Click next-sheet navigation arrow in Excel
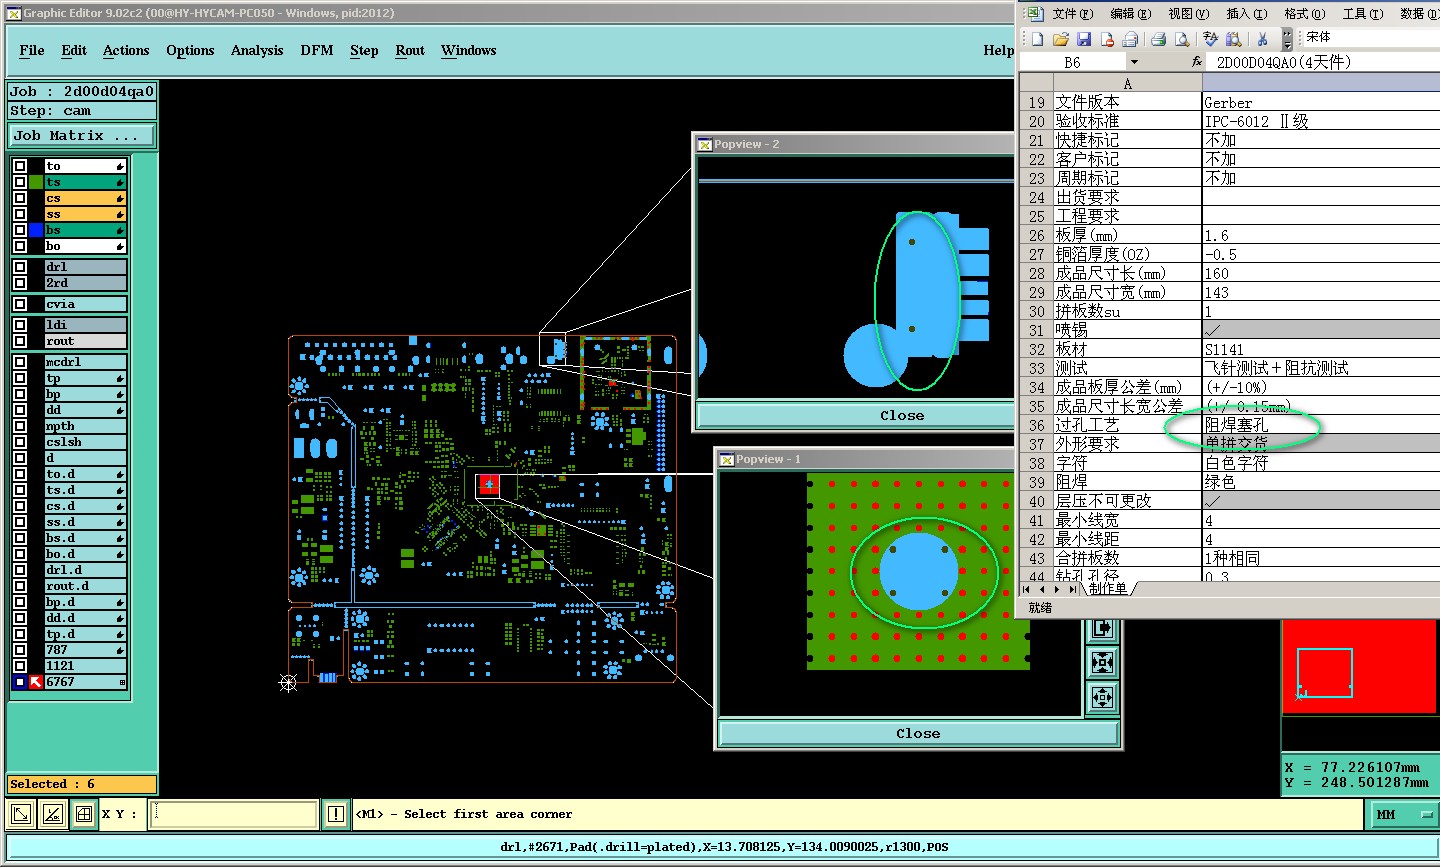Viewport: 1440px width, 867px height. point(1057,589)
